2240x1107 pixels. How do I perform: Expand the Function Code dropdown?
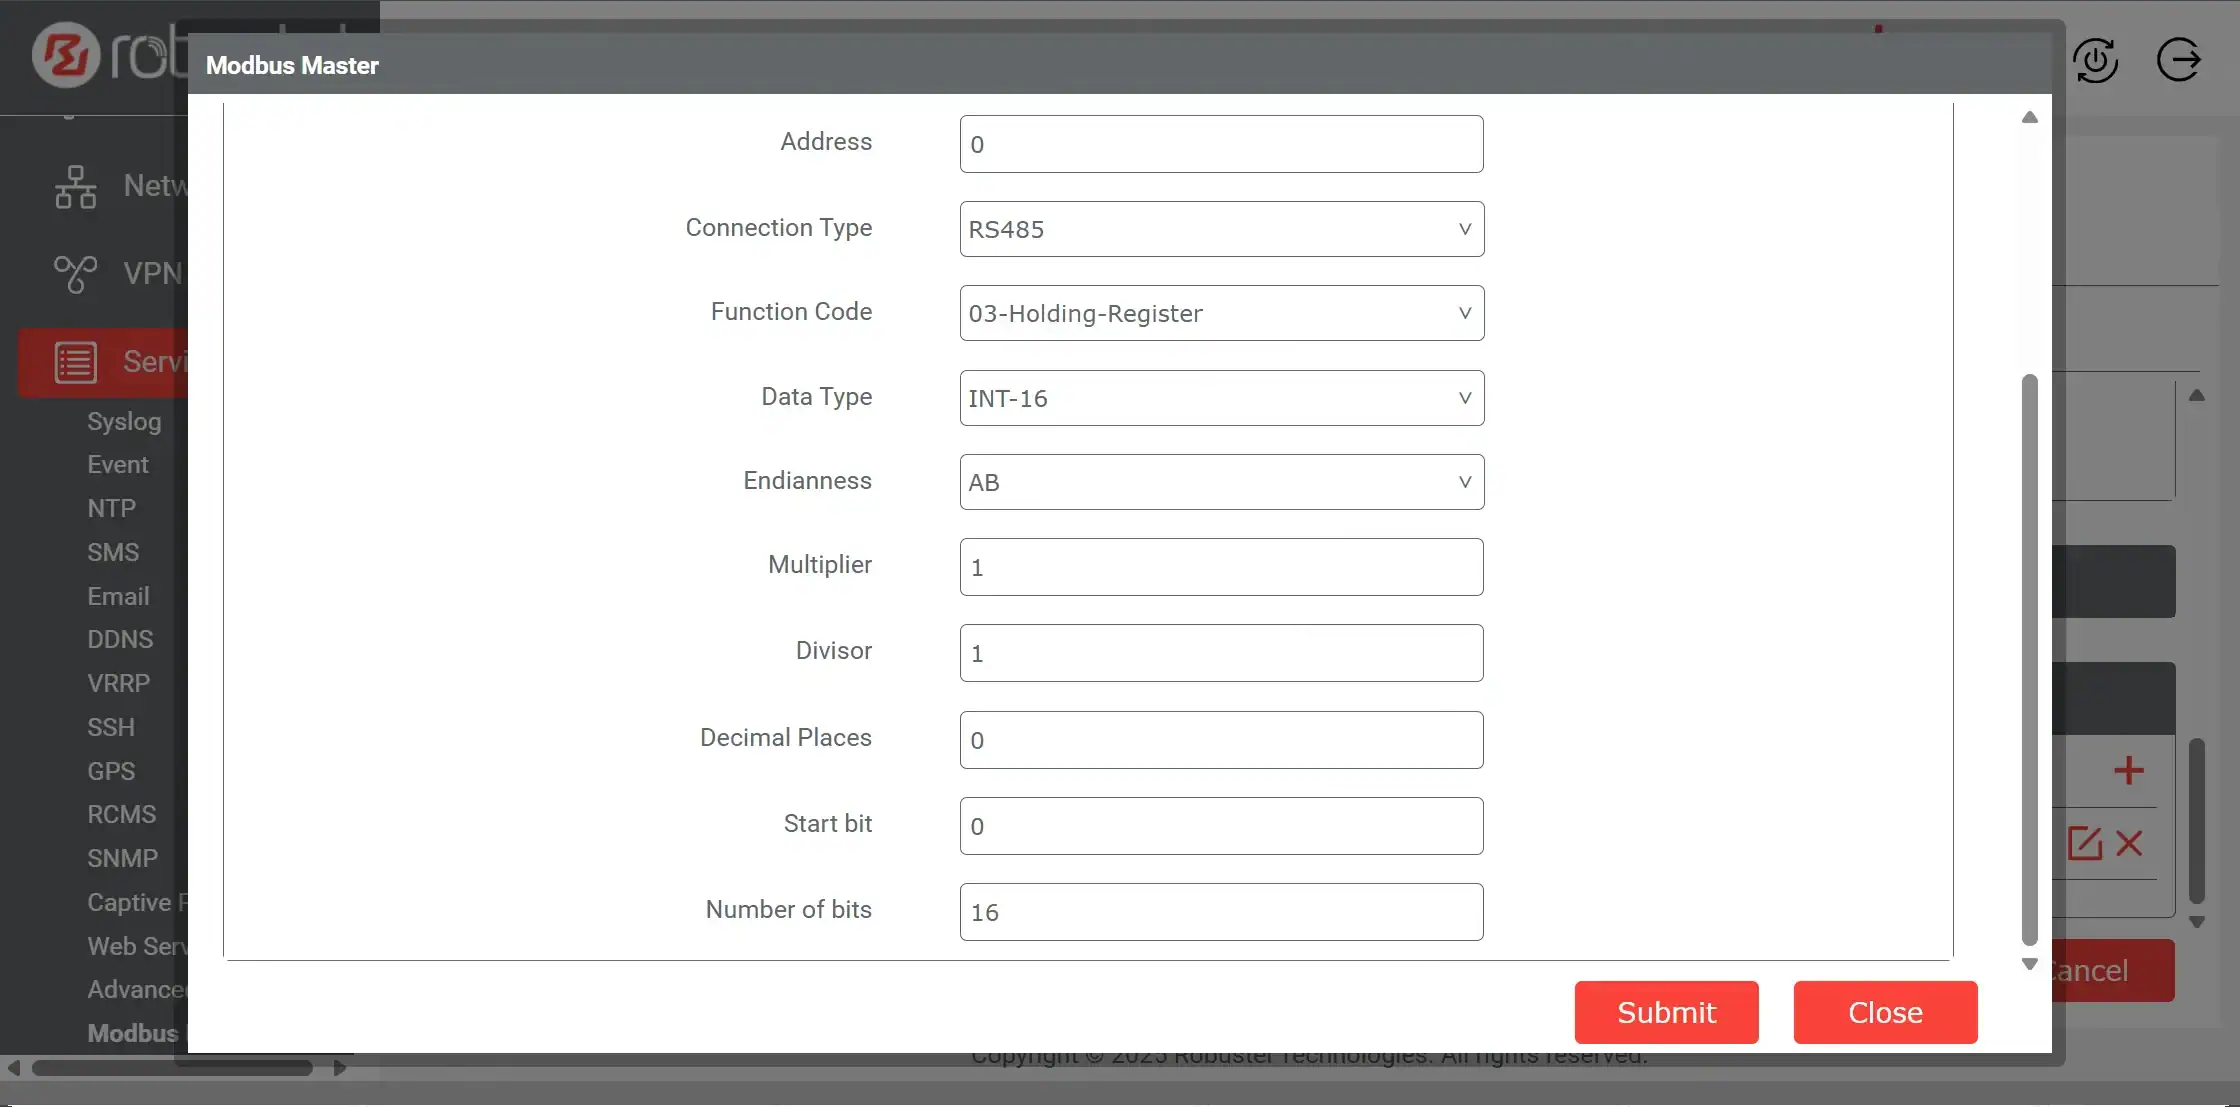click(1221, 313)
